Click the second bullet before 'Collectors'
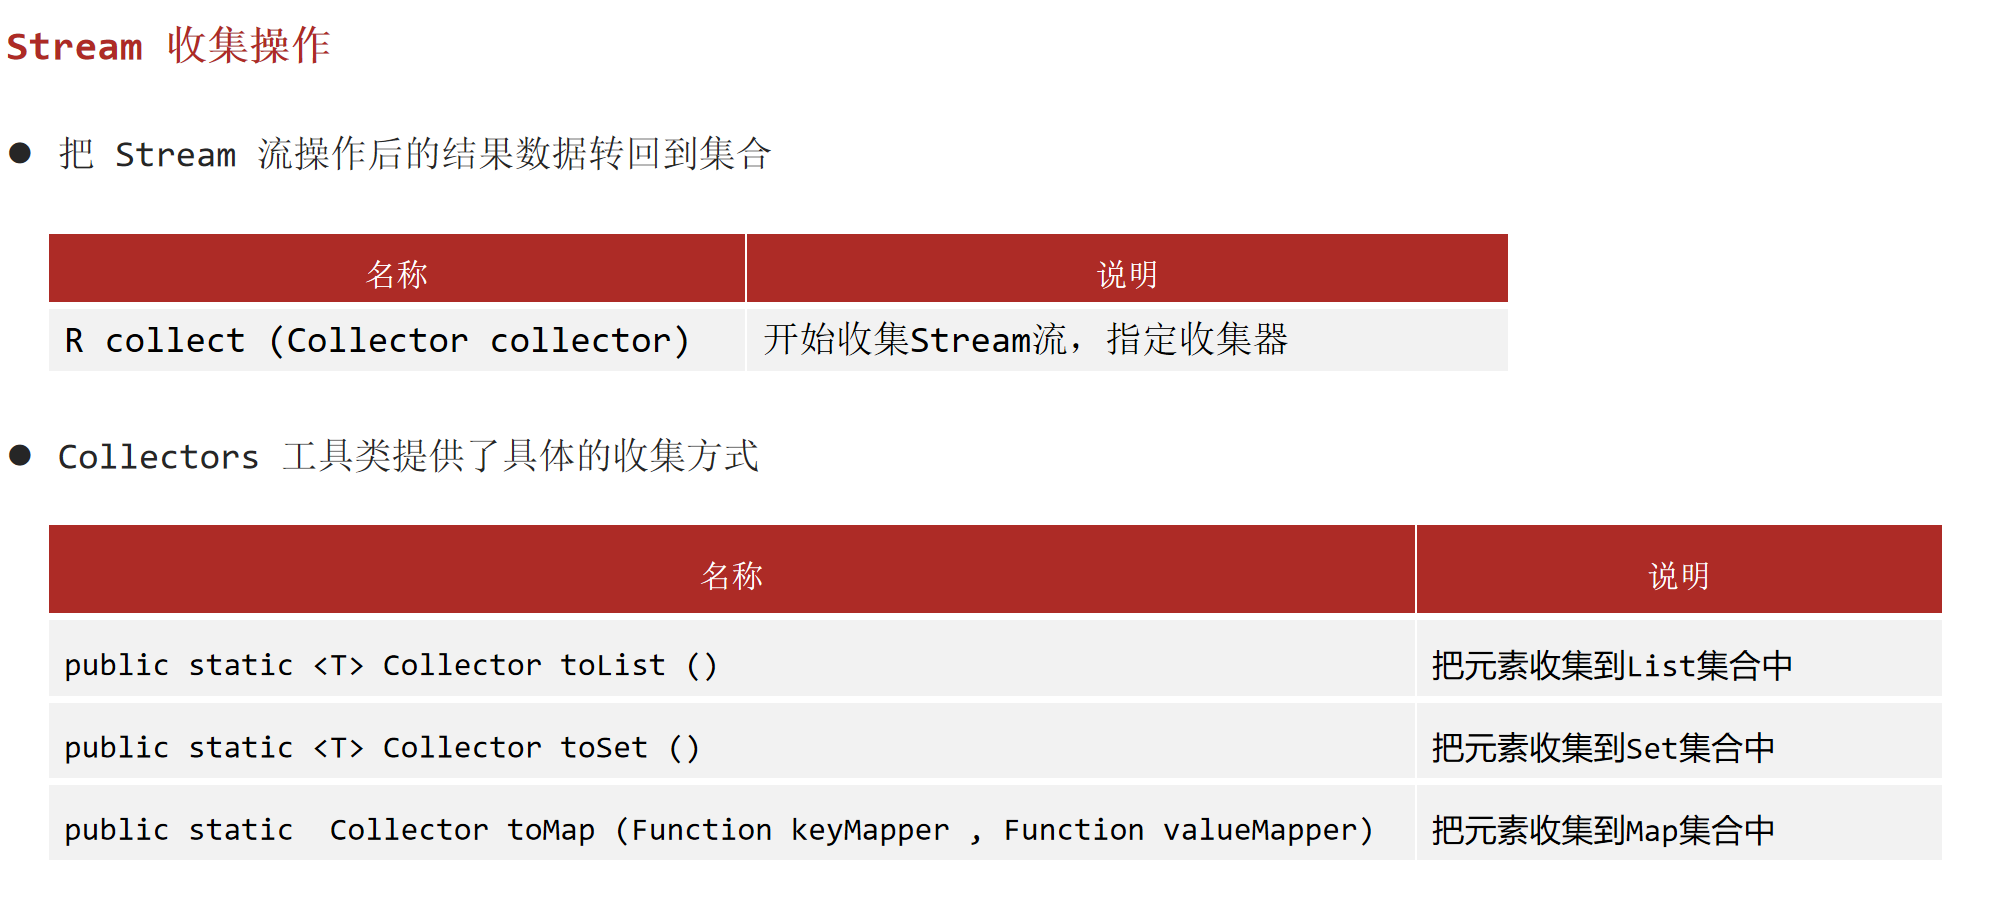This screenshot has width=1989, height=906. [x=20, y=455]
